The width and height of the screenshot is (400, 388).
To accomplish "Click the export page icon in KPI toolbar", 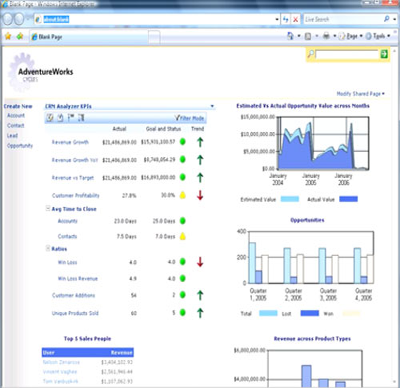I will (x=60, y=117).
